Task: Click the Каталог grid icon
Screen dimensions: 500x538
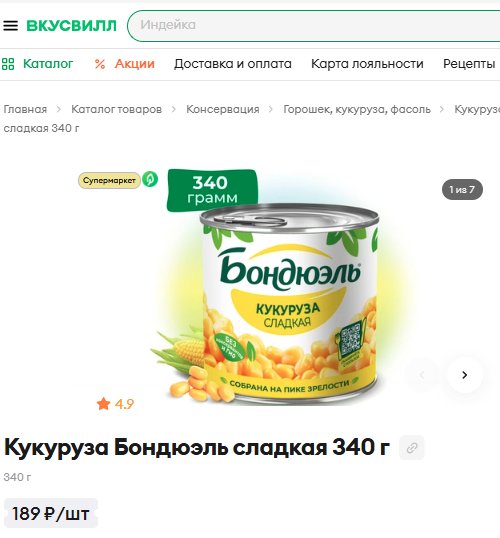Action: pyautogui.click(x=8, y=64)
